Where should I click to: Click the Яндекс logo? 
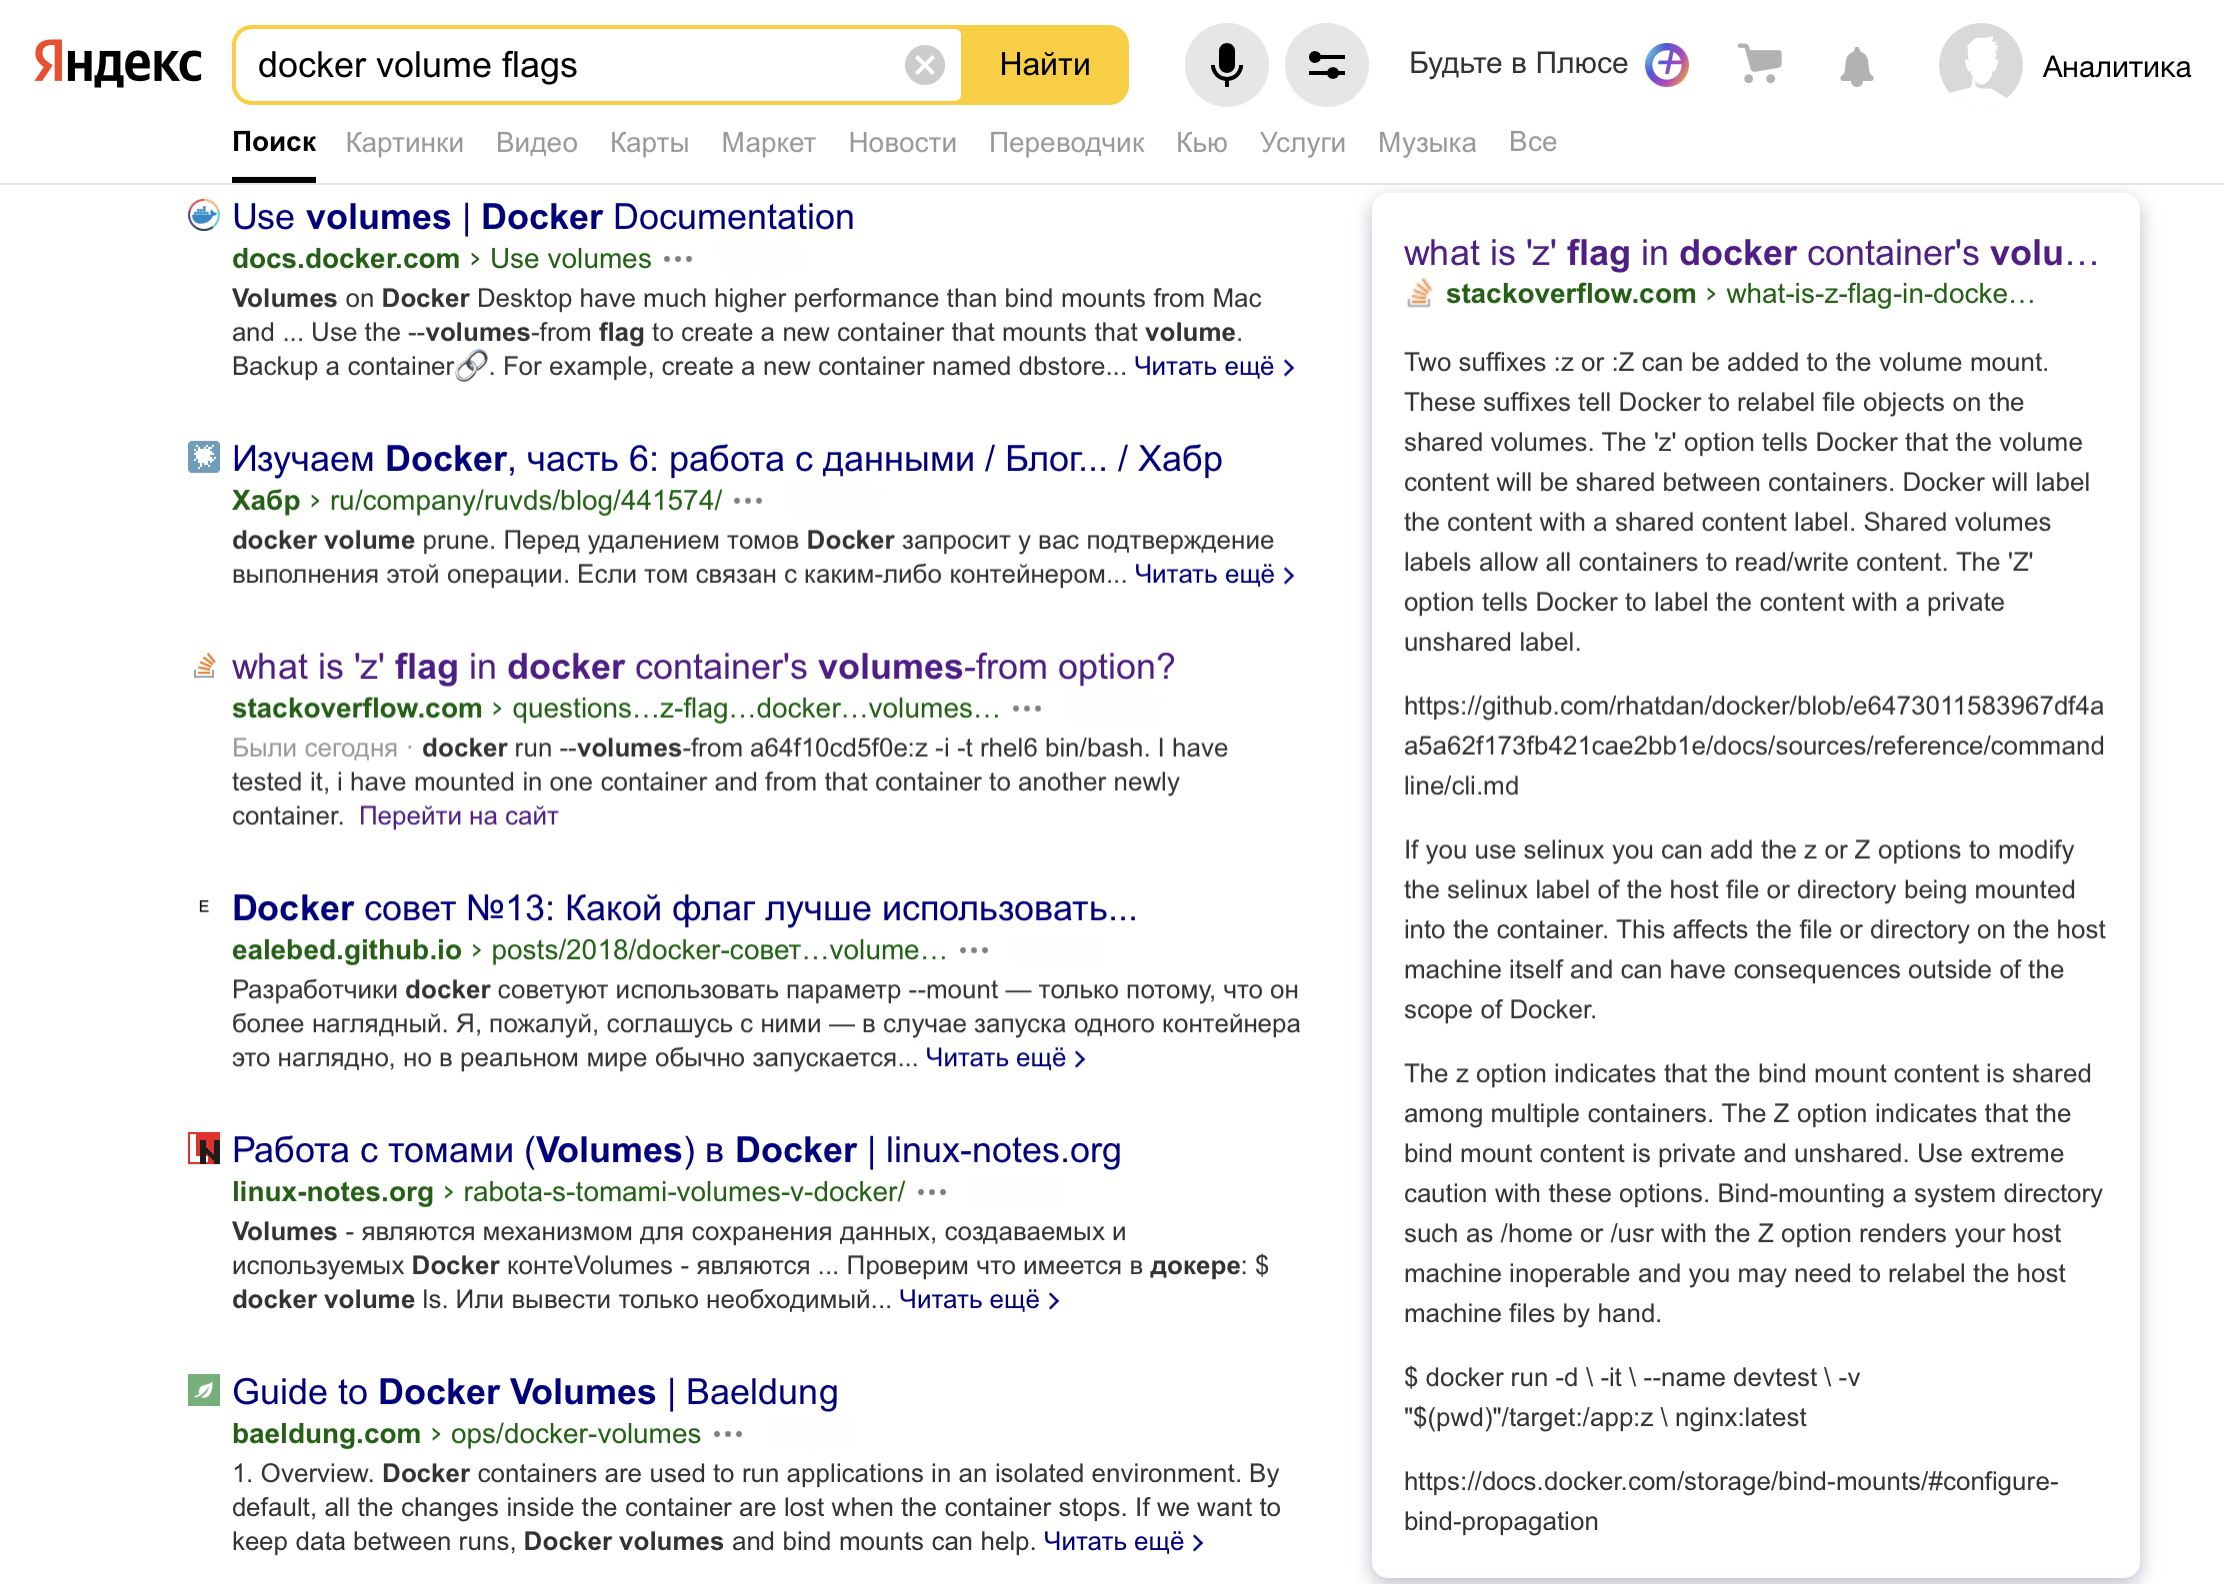118,64
